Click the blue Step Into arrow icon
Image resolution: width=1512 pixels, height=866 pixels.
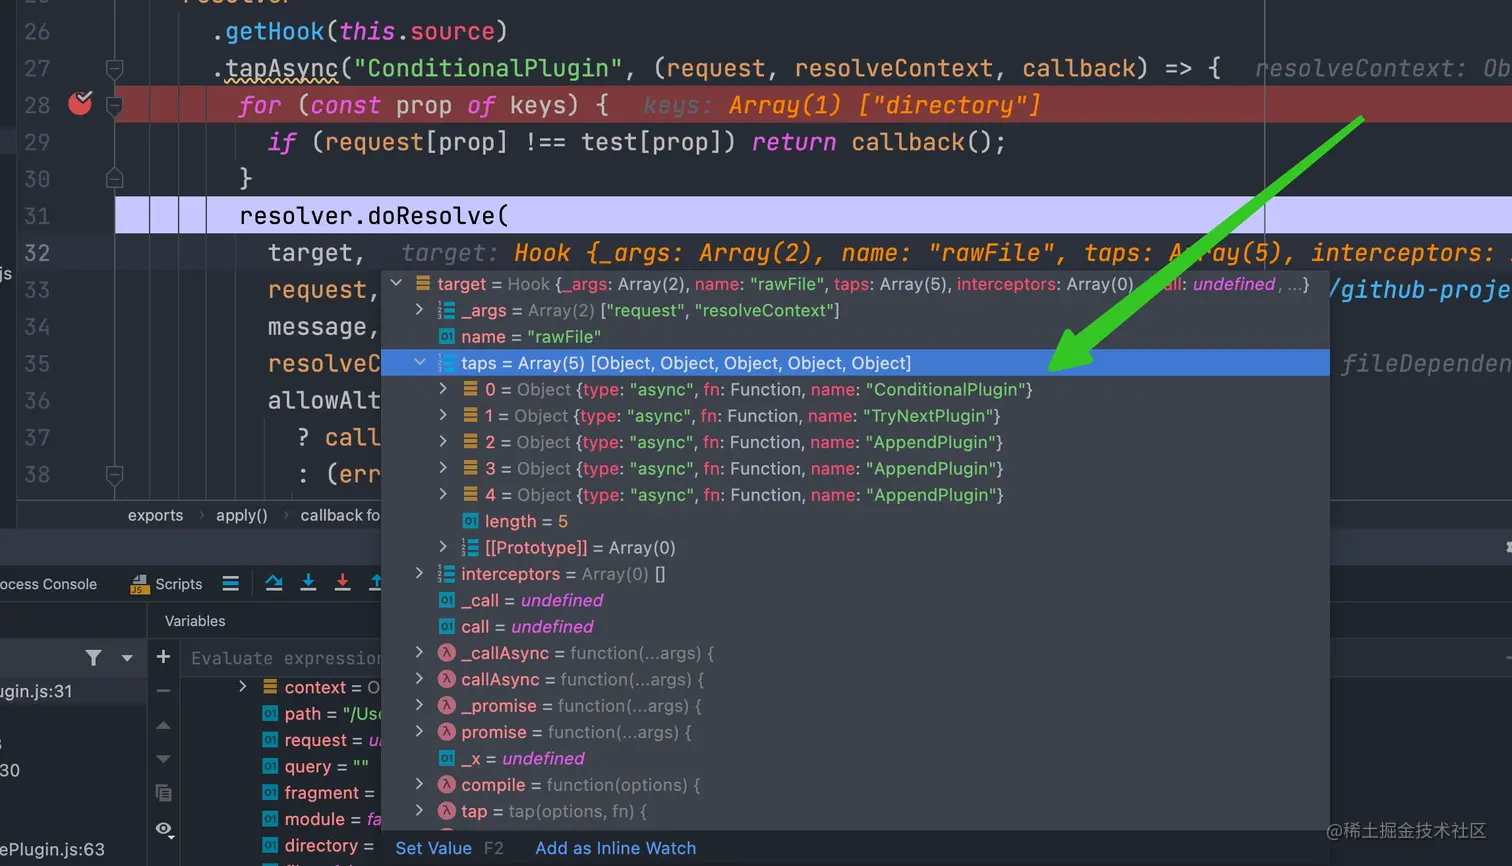[x=308, y=583]
